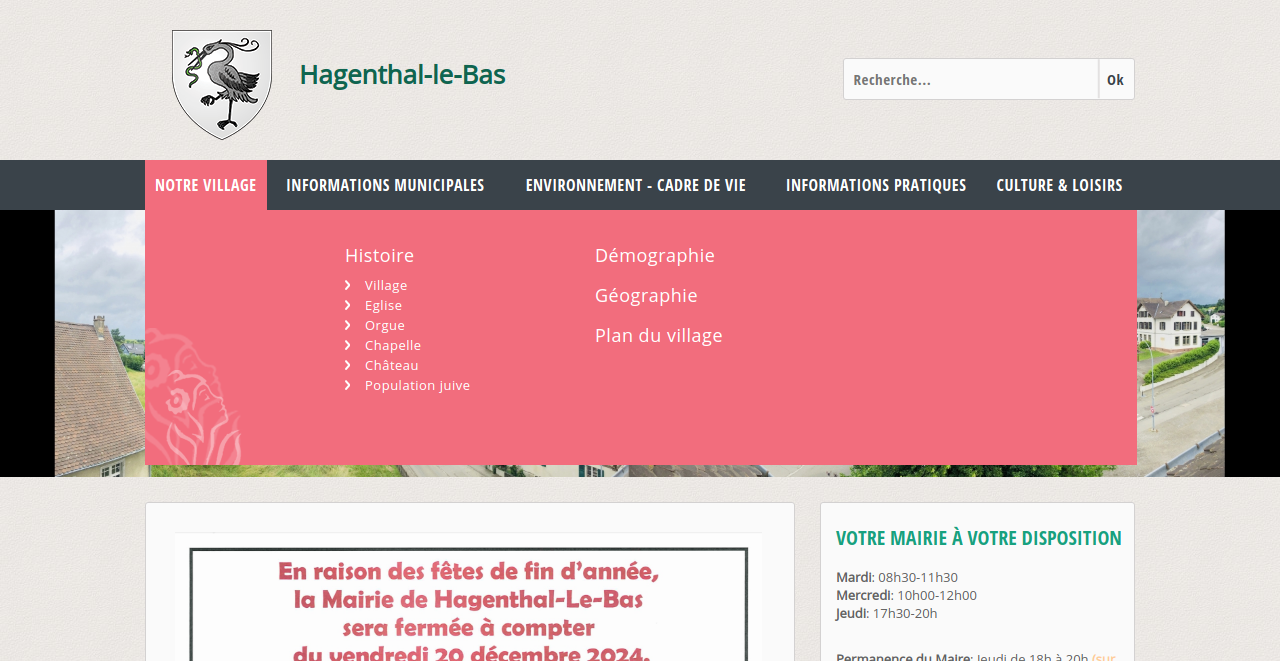Click the chevron beside Eglise
The width and height of the screenshot is (1280, 661).
point(348,305)
